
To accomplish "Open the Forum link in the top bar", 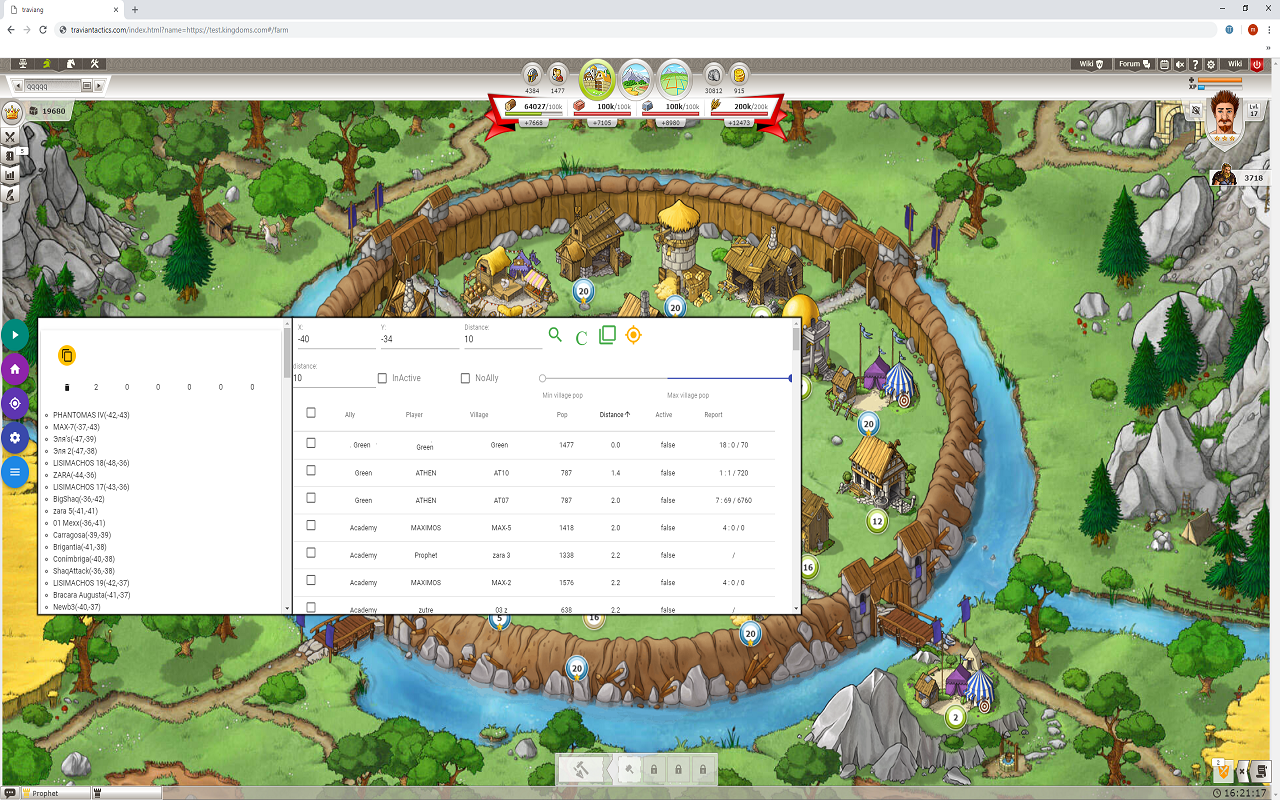I will pos(1133,64).
